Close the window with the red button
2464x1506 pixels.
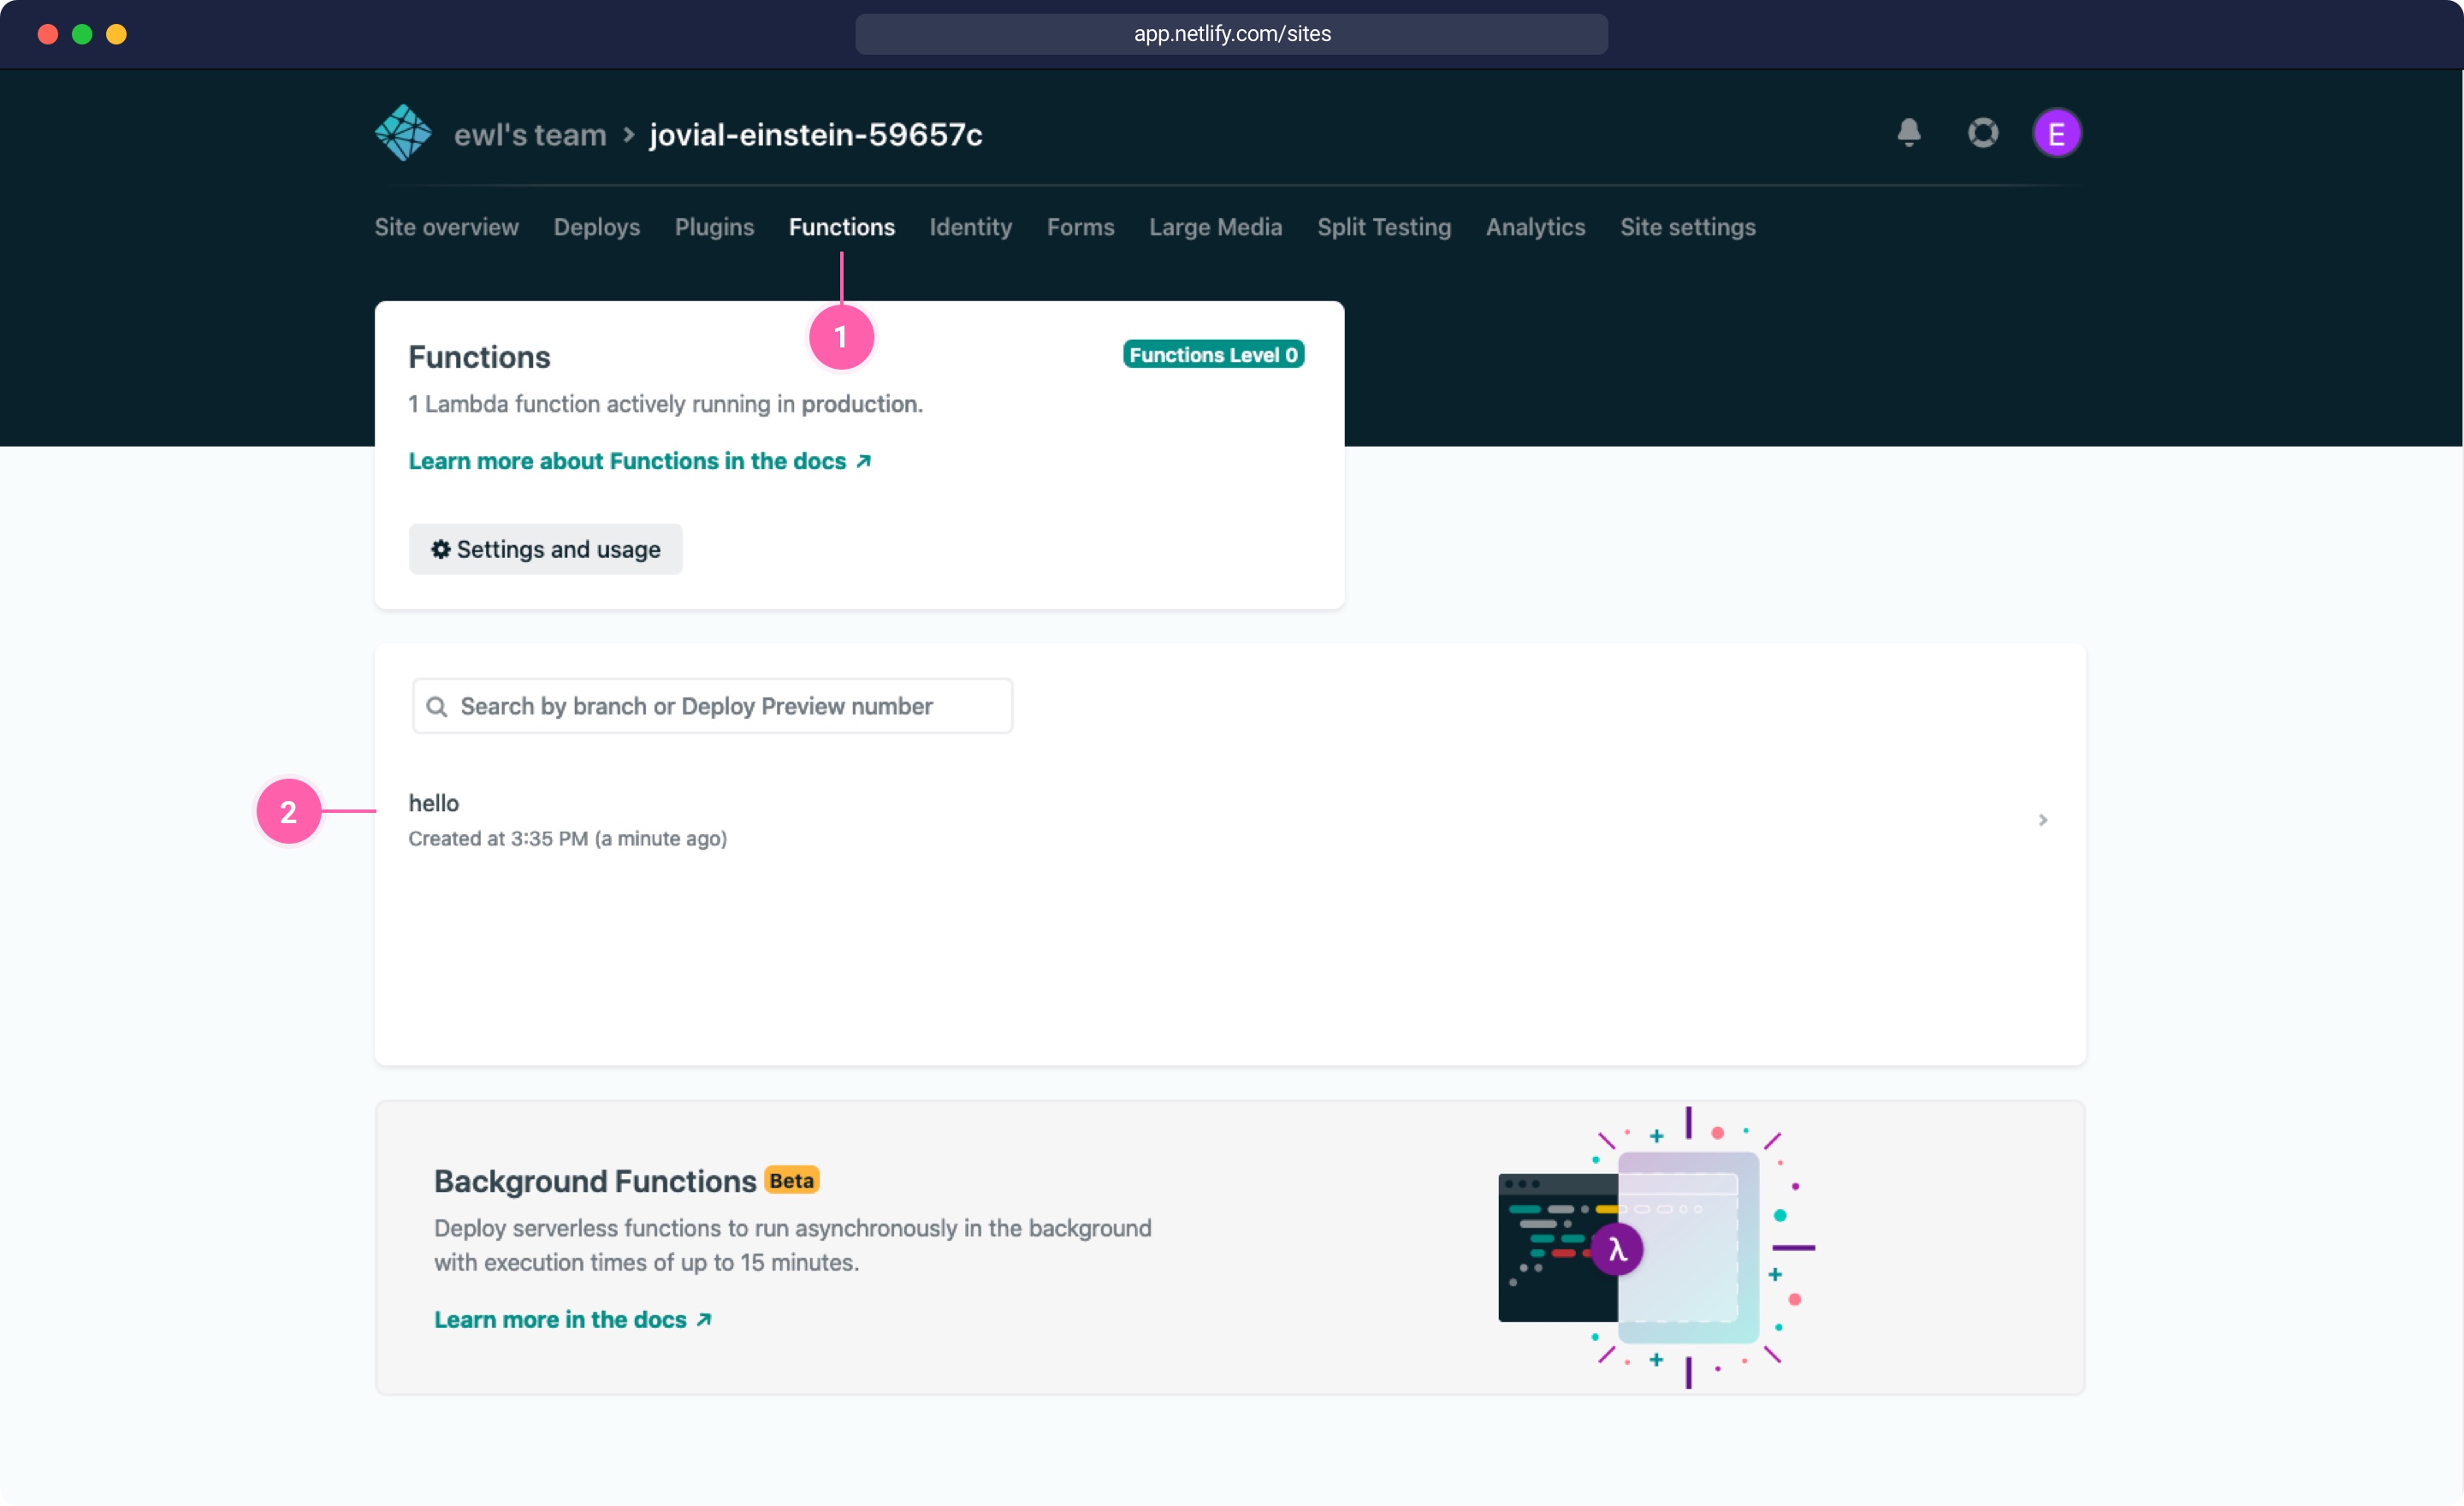(x=47, y=34)
